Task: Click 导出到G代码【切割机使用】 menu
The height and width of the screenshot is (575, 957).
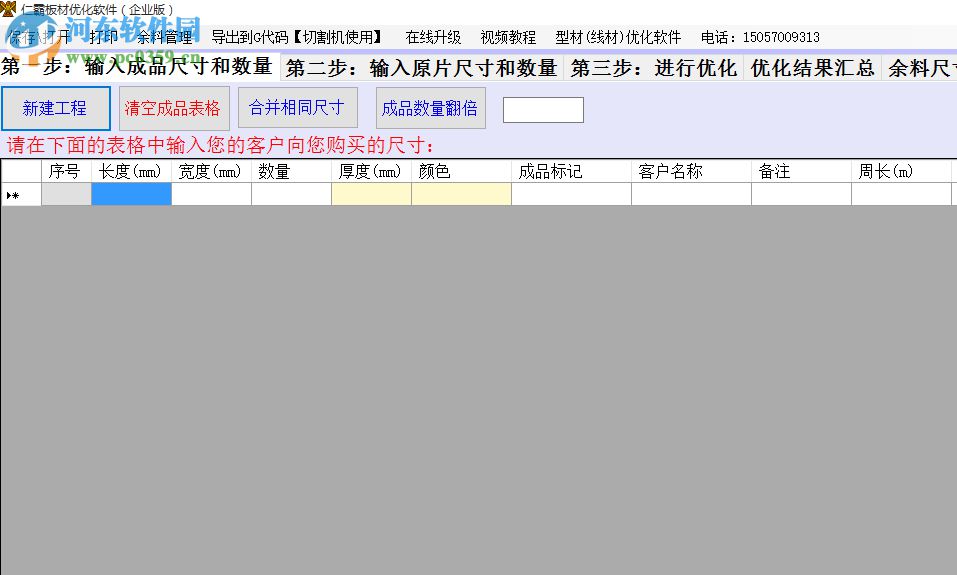Action: pyautogui.click(x=298, y=37)
